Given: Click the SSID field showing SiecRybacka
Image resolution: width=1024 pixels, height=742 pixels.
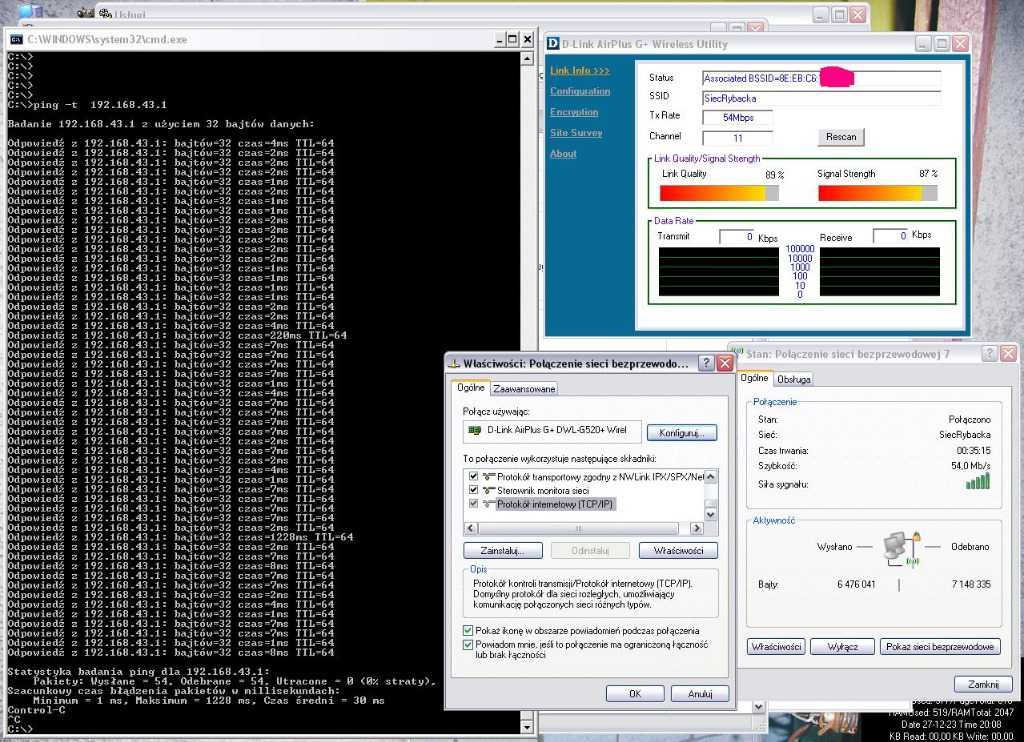Looking at the screenshot, I should coord(821,99).
